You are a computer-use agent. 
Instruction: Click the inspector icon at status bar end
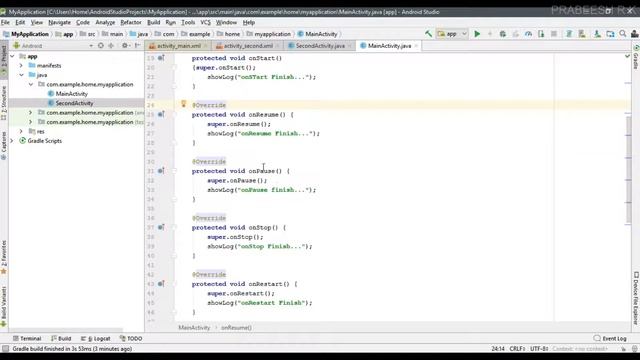tap(635, 349)
